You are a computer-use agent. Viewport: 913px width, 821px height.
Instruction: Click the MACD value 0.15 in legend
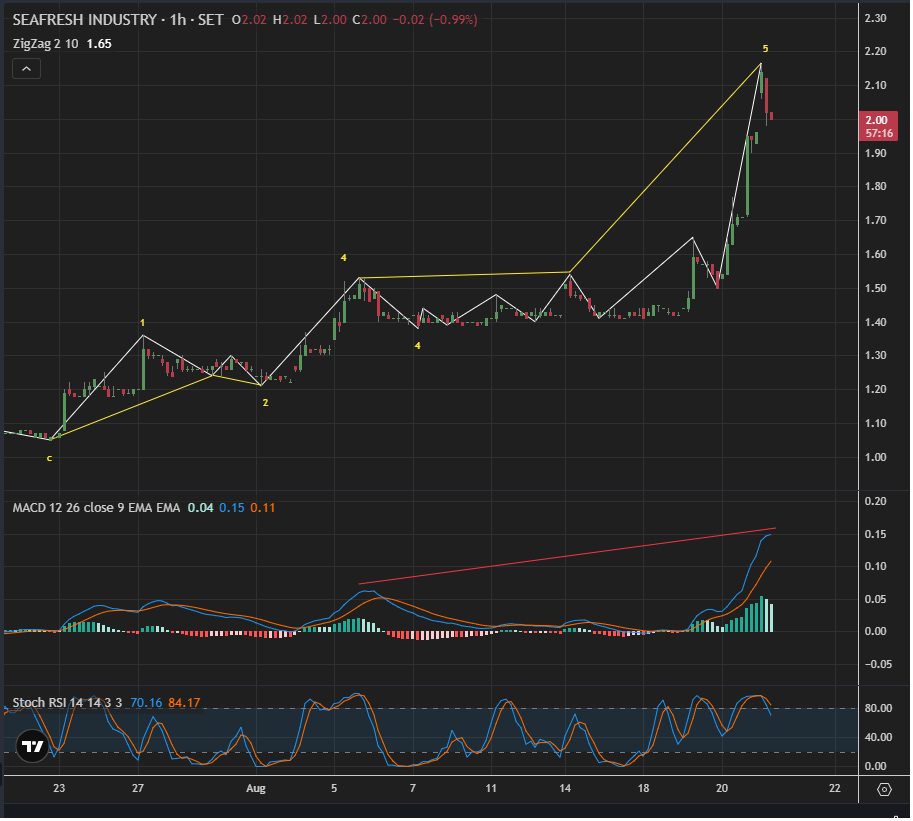pyautogui.click(x=232, y=509)
